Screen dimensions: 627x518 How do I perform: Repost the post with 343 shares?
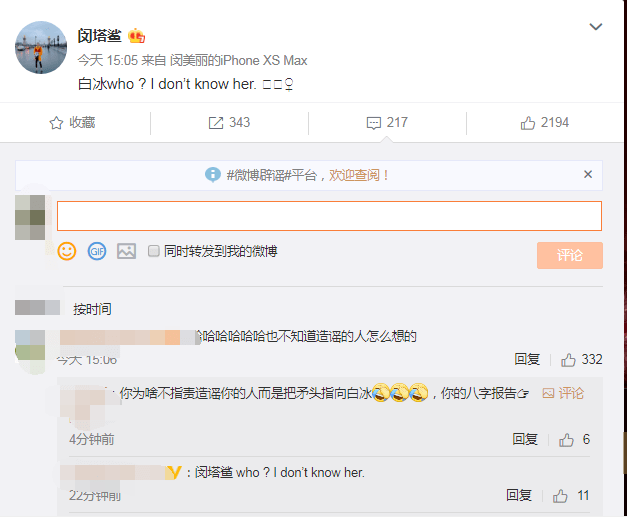[229, 122]
